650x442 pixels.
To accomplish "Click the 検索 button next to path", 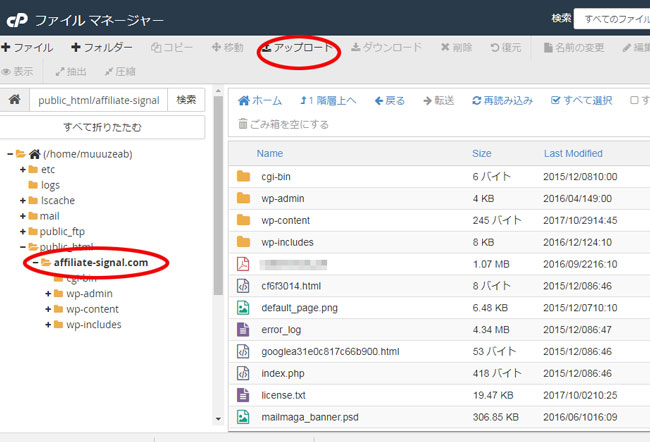I will coord(186,100).
